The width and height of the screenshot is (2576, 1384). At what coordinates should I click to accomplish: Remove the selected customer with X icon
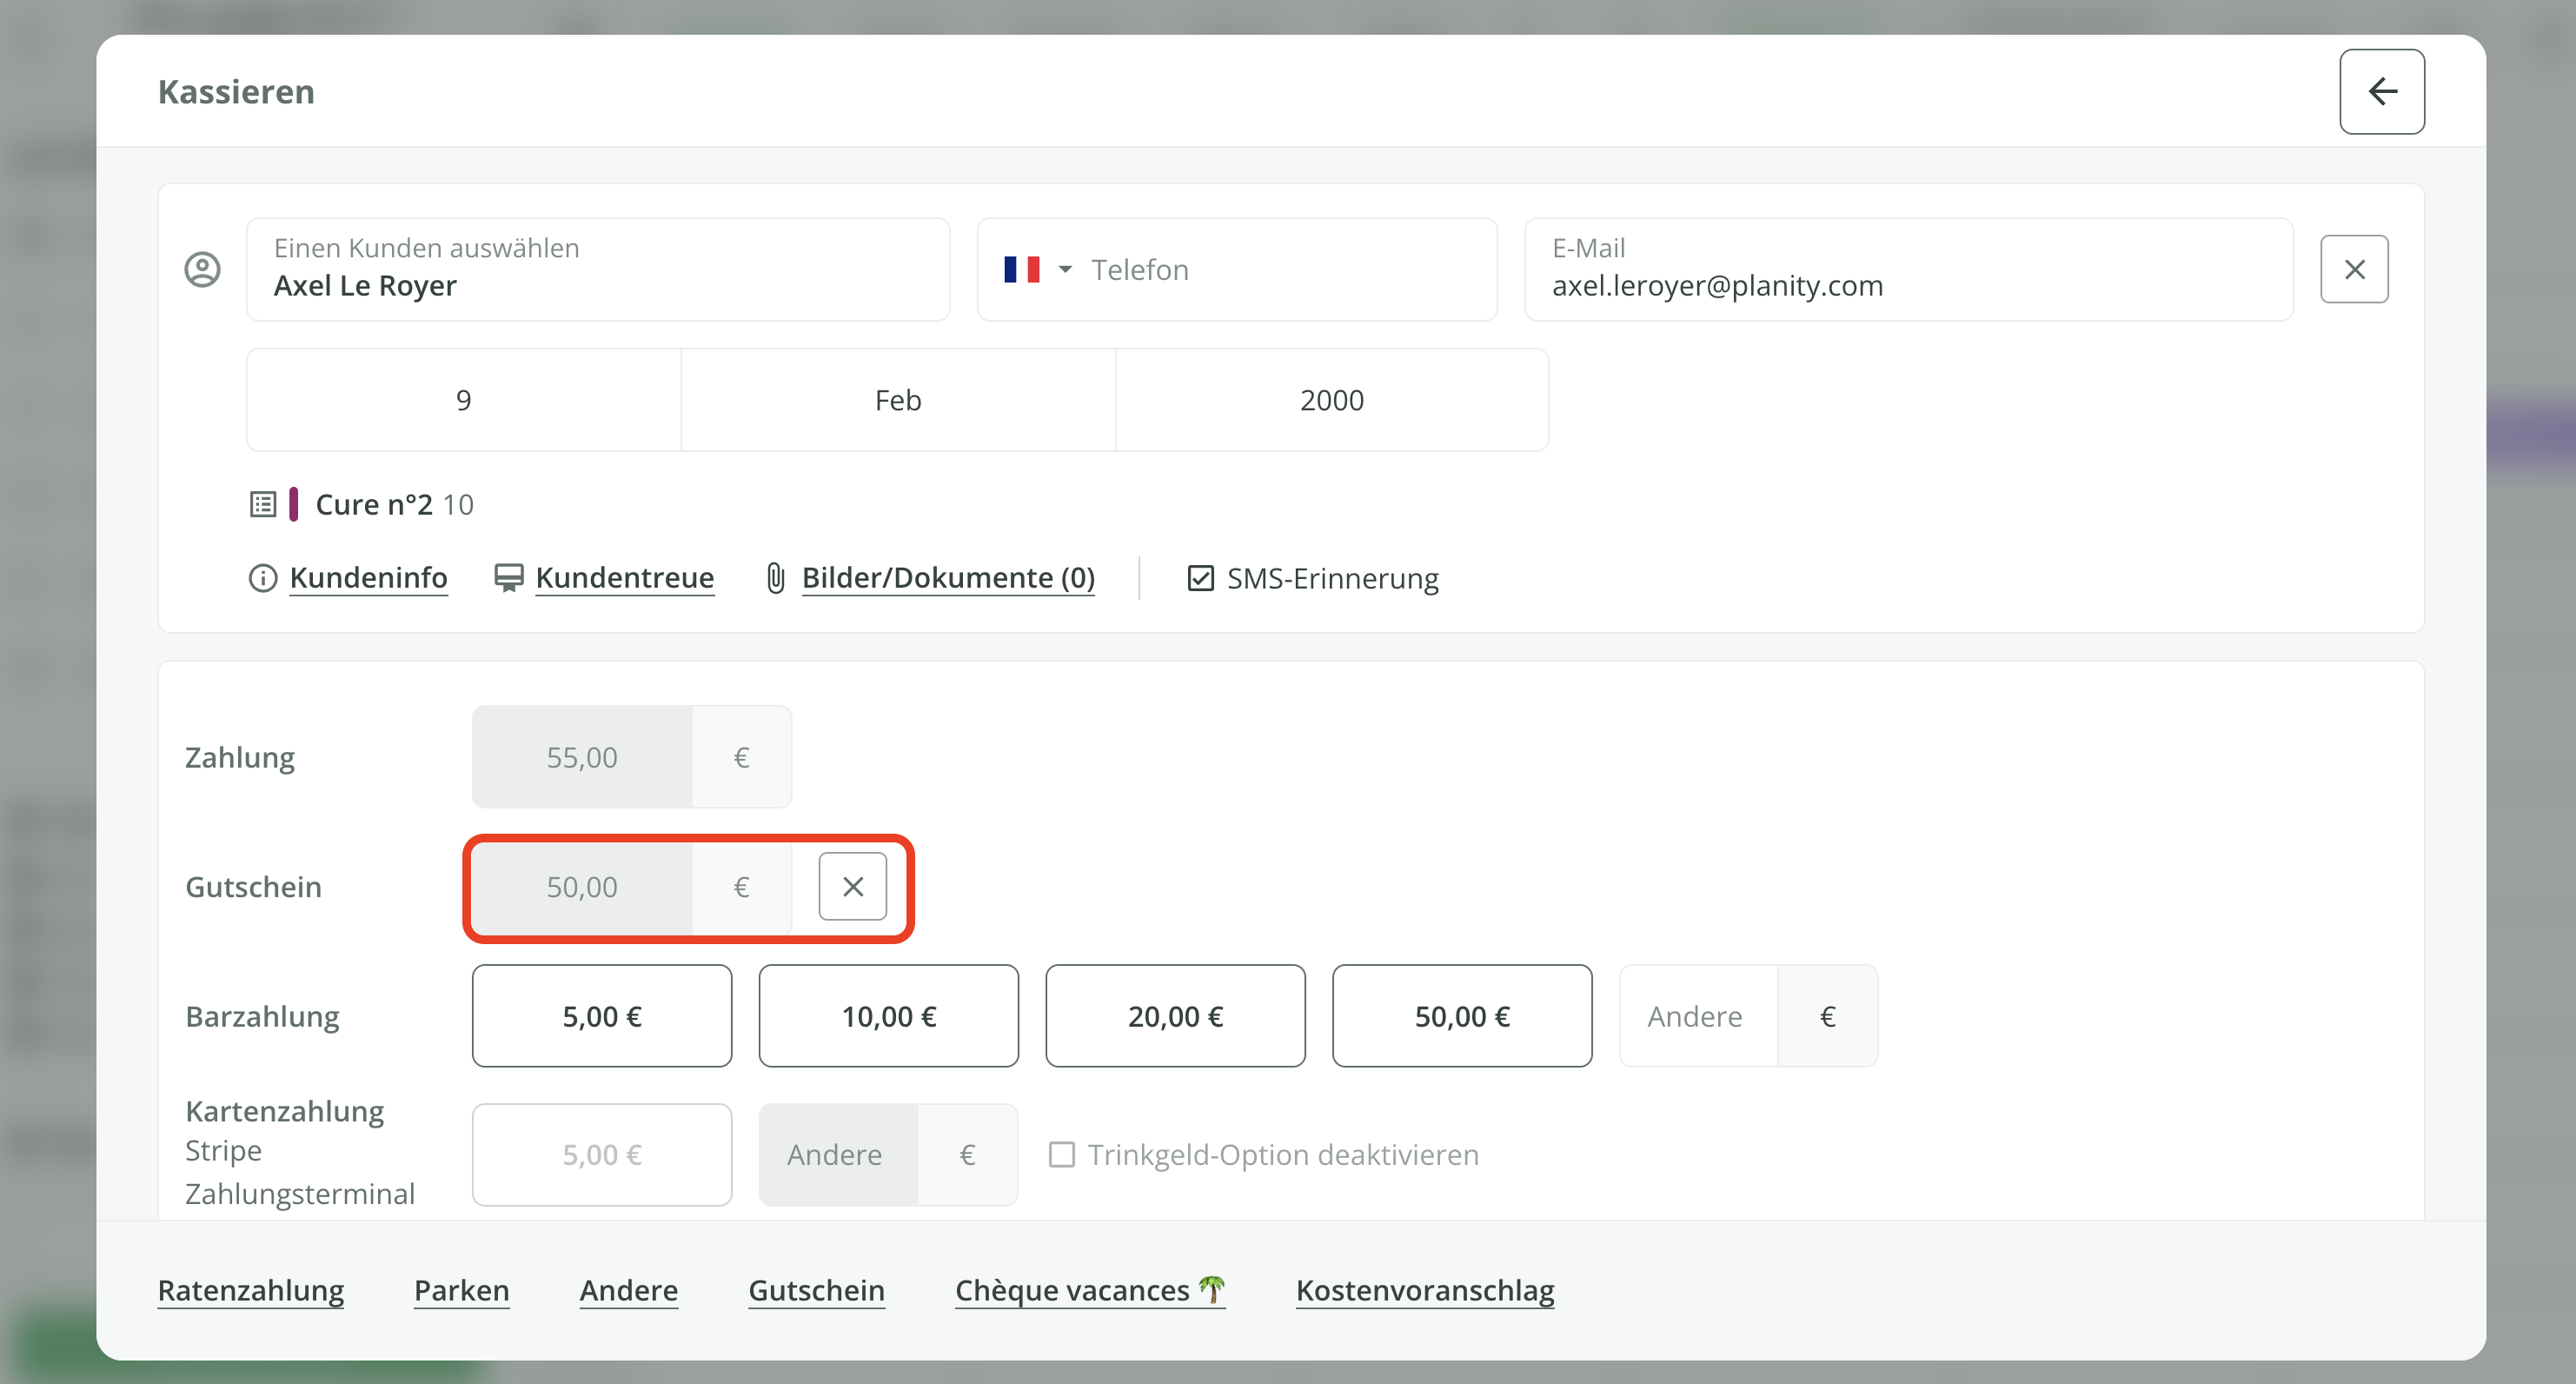[x=2354, y=269]
